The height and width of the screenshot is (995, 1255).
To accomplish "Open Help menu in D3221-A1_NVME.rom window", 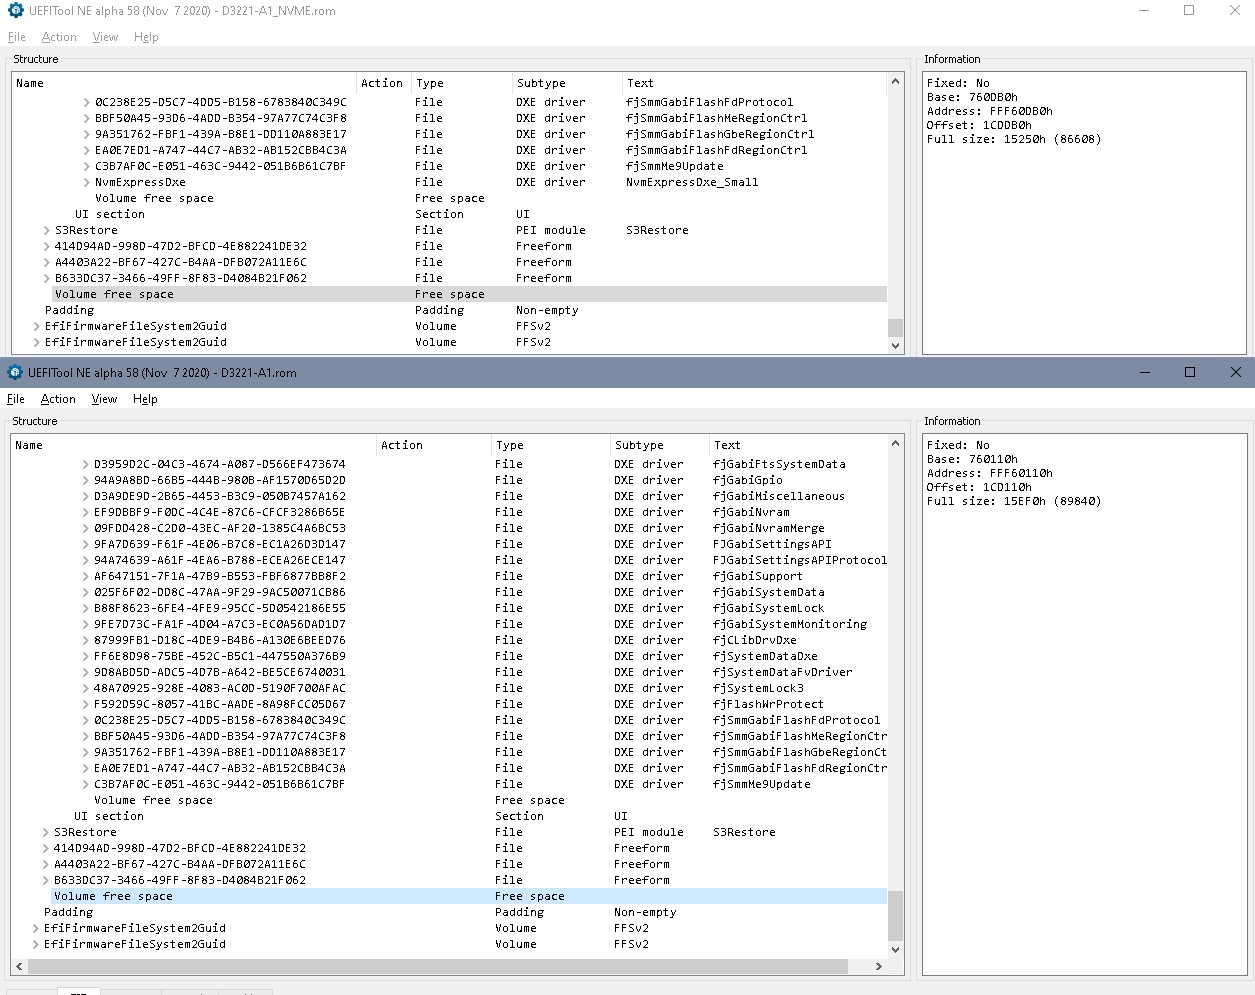I will click(x=146, y=37).
